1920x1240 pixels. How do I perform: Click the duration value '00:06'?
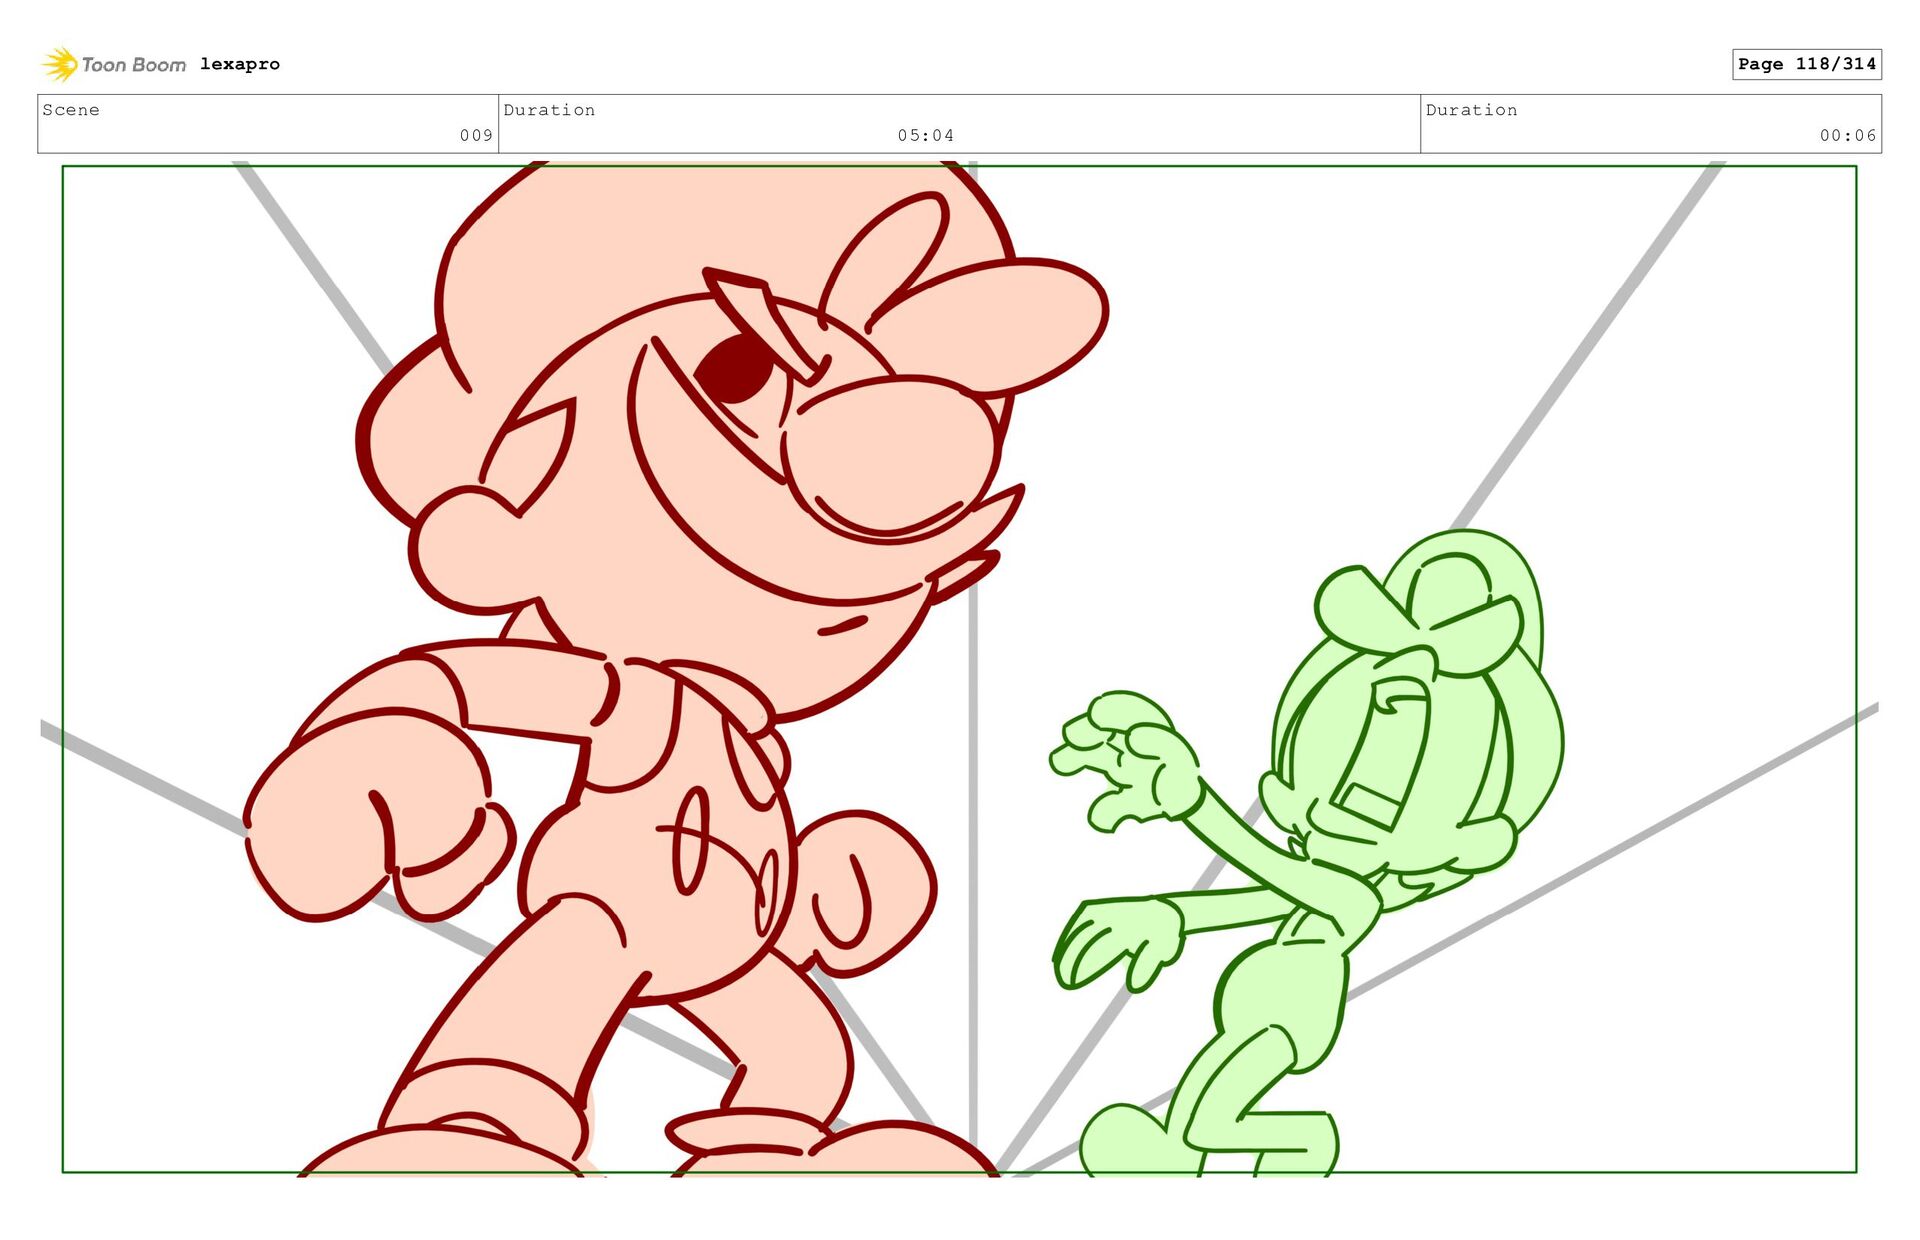1848,135
